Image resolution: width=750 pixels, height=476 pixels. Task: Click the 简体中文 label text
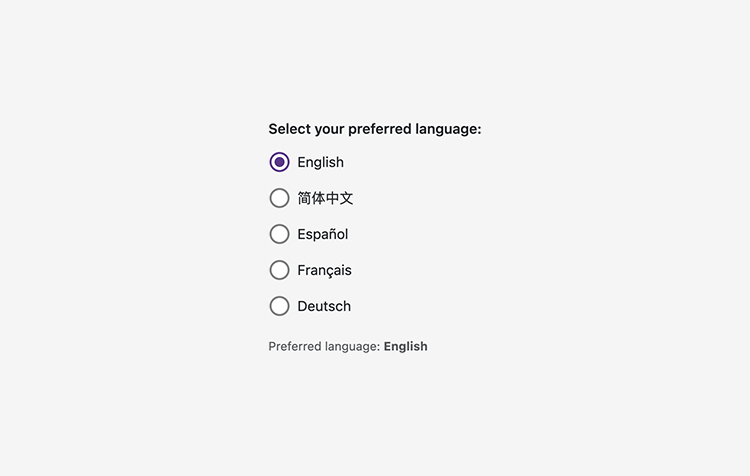click(325, 198)
